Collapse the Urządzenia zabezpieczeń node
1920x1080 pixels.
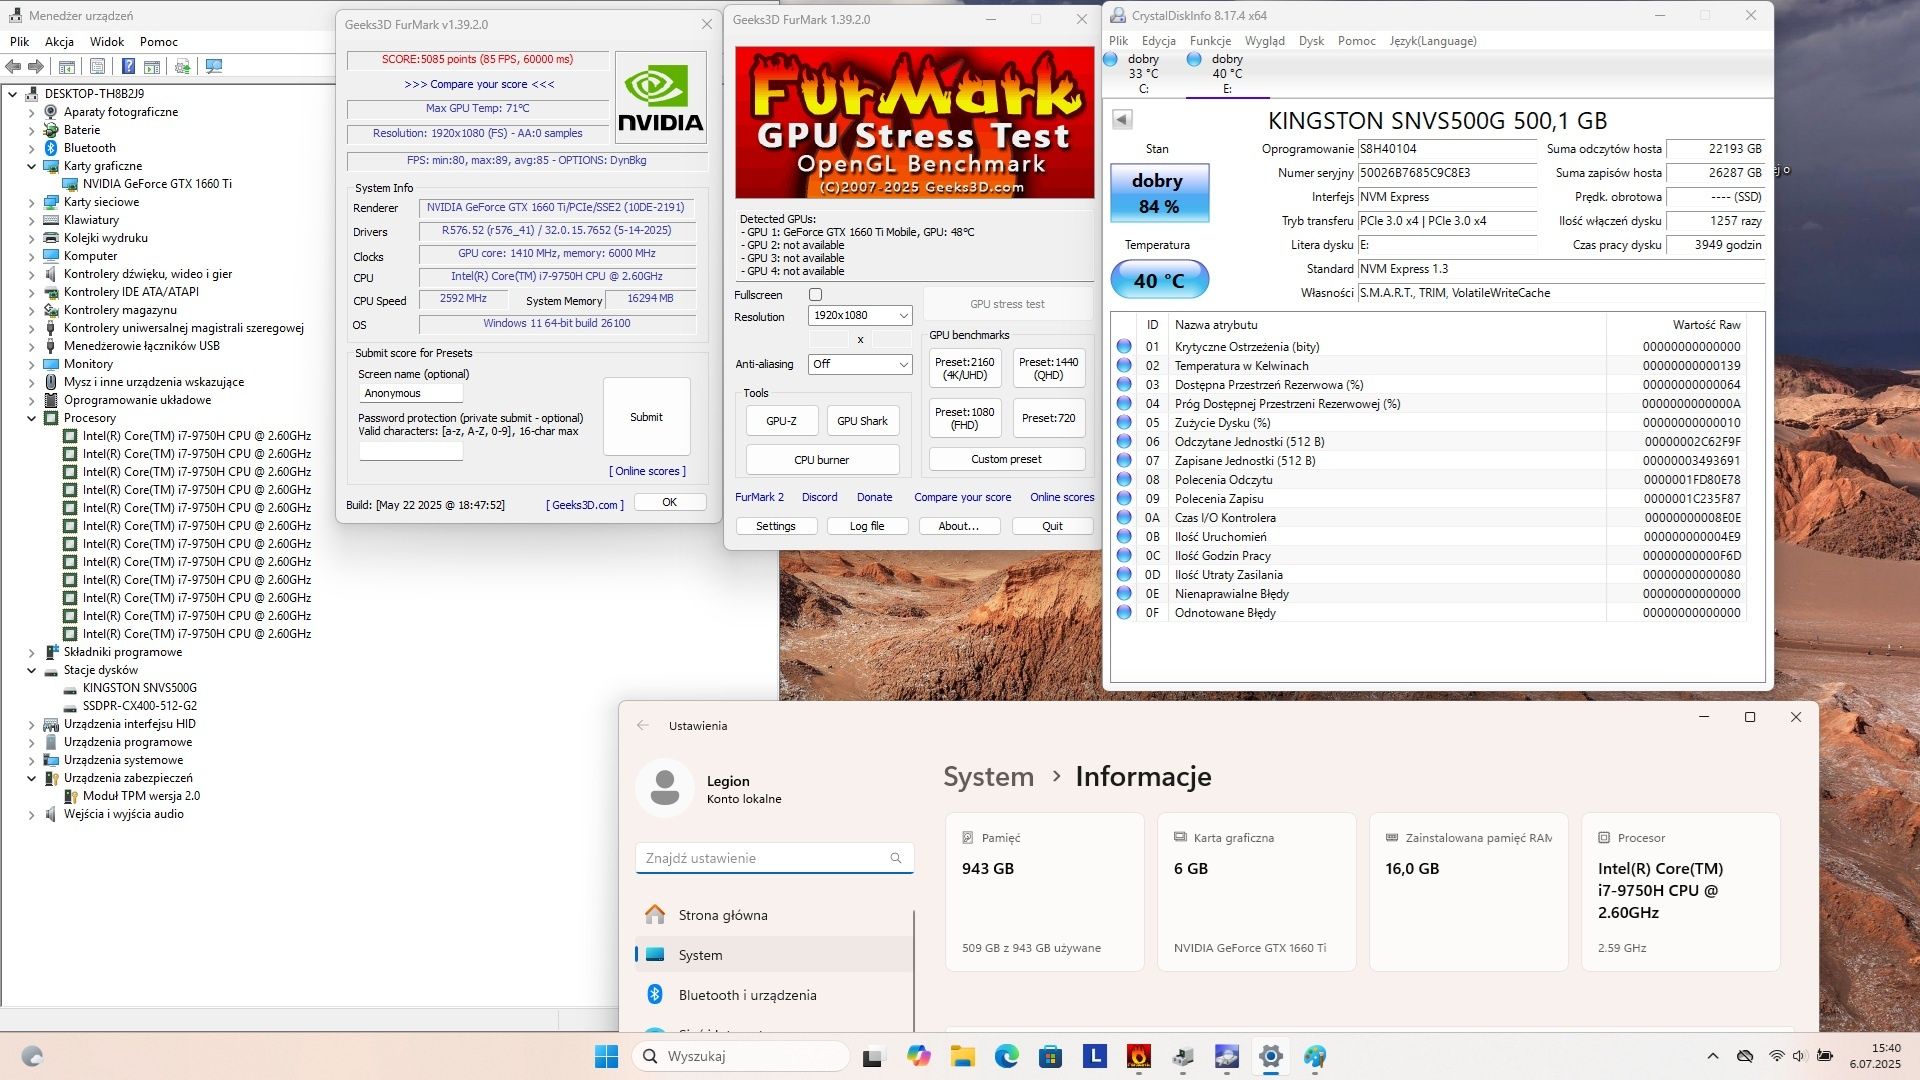point(31,778)
